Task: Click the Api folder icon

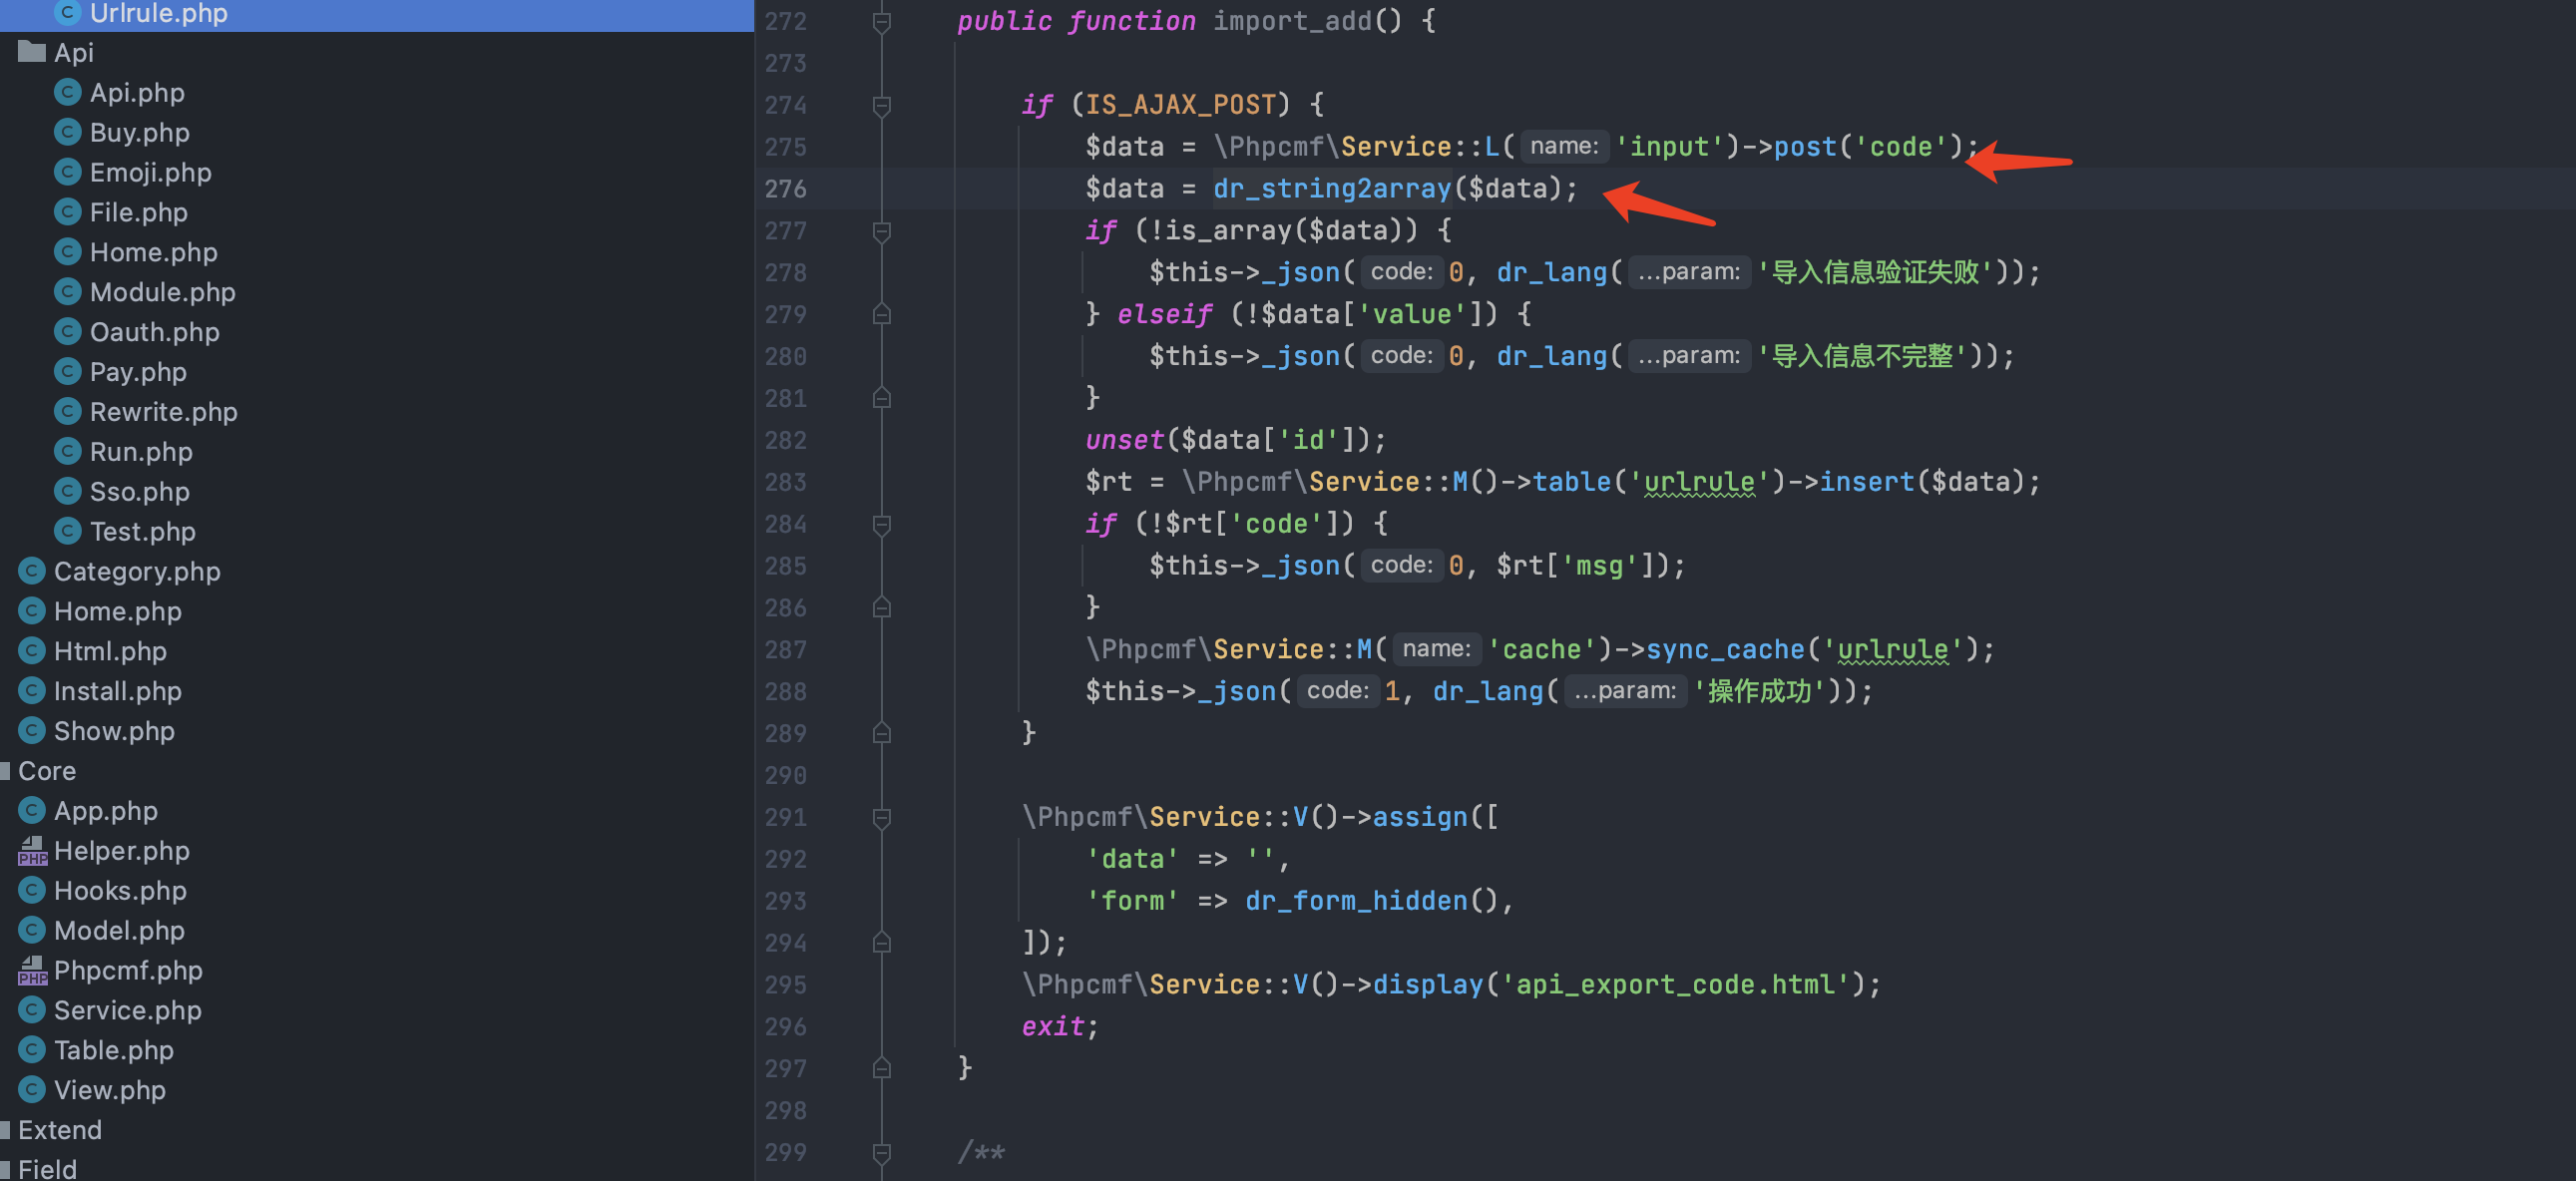Action: (x=32, y=51)
